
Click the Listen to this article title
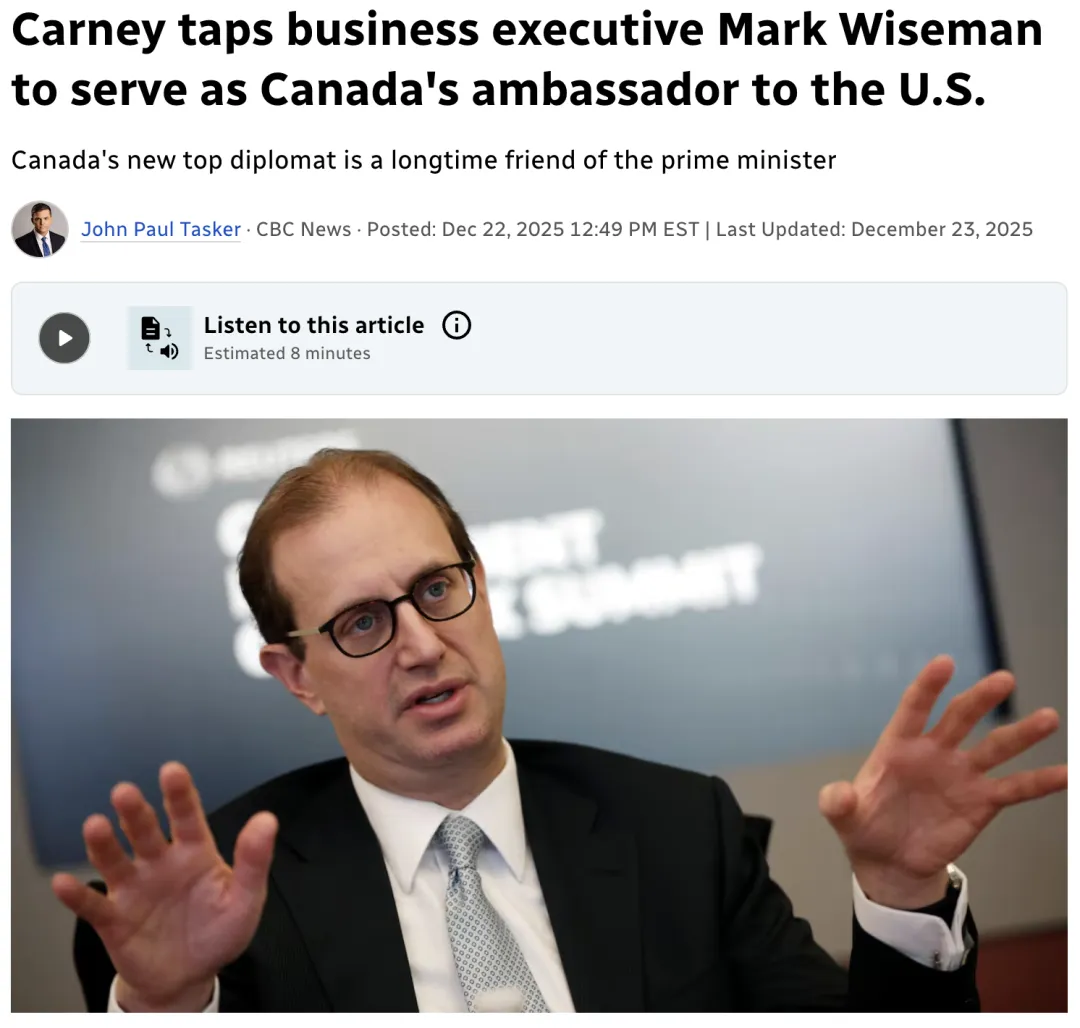pyautogui.click(x=313, y=325)
